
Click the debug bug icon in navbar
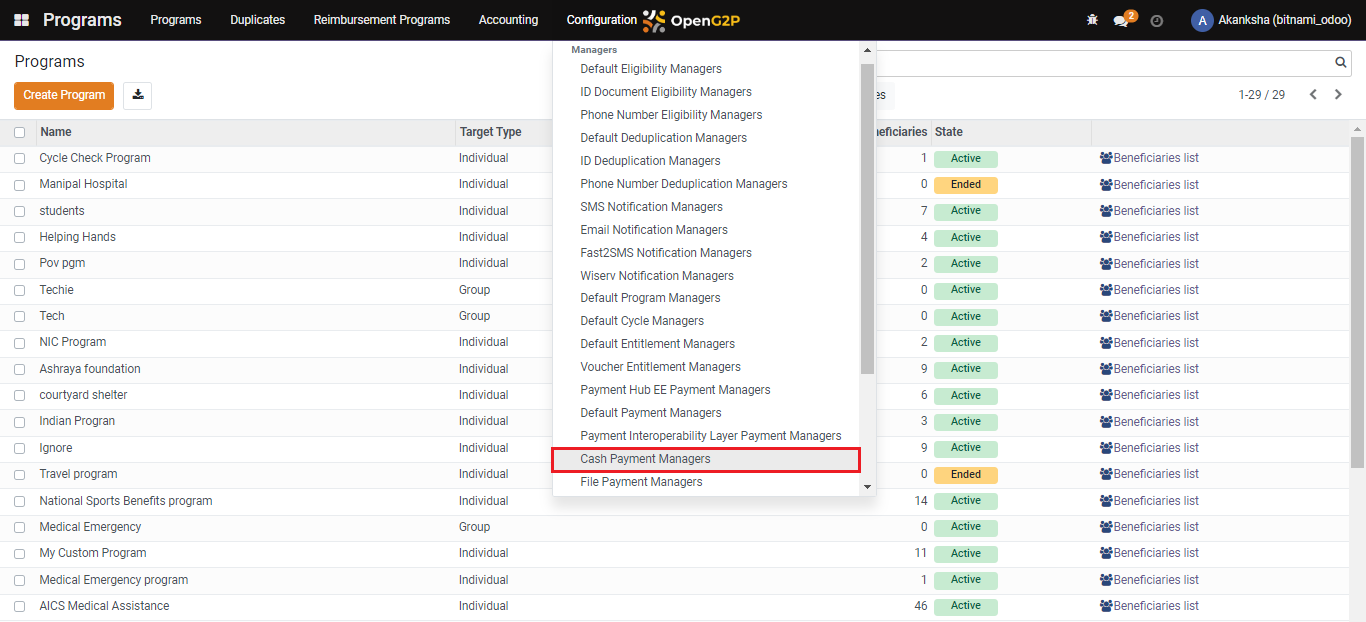[x=1092, y=20]
